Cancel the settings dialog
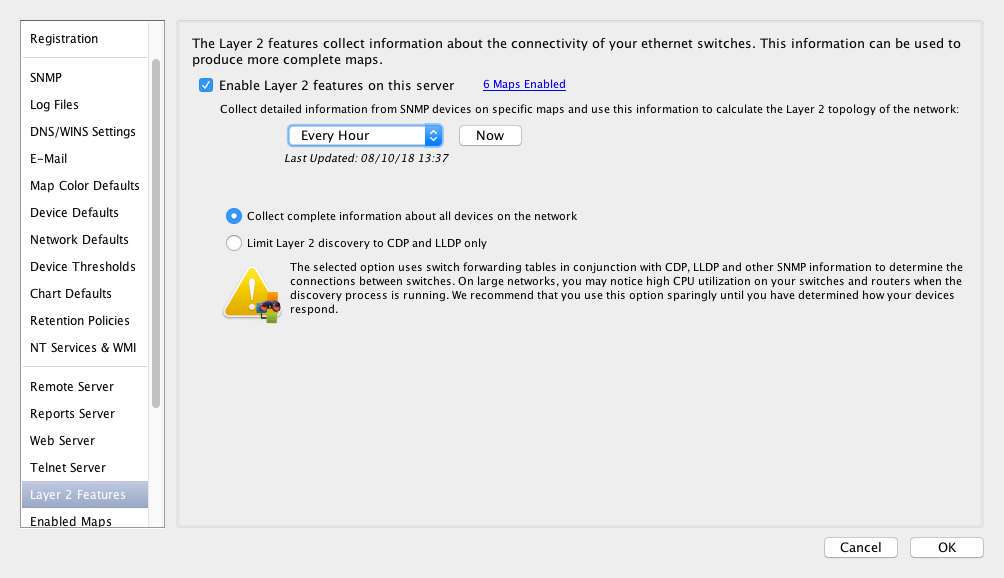The width and height of the screenshot is (1004, 578). [x=860, y=548]
